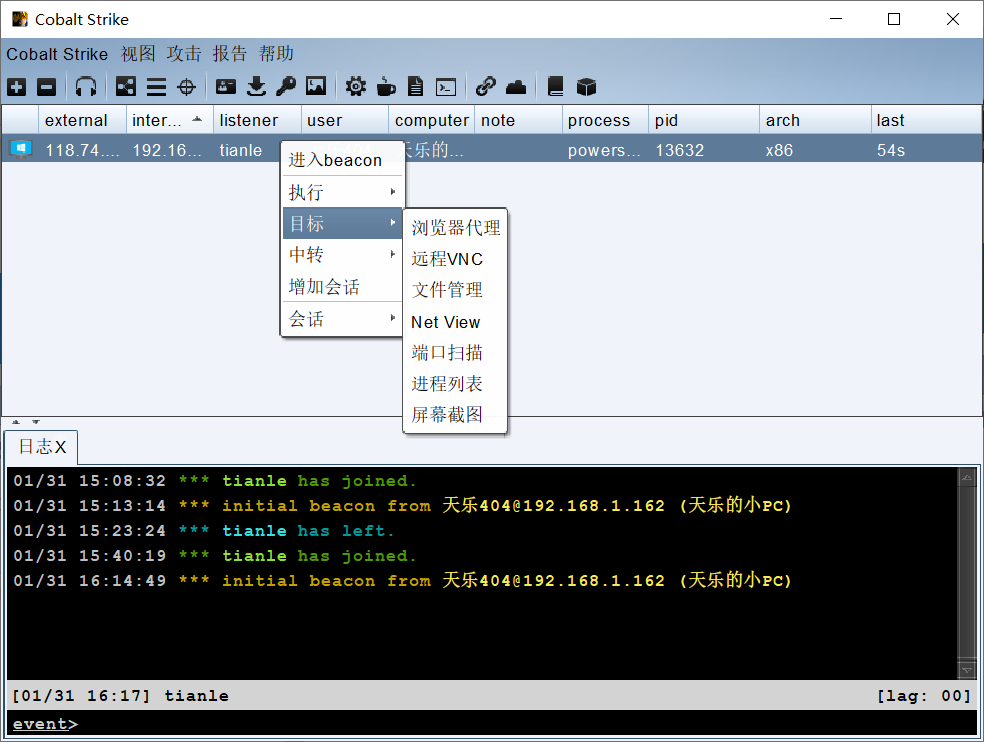Click the cloud manage web server icon
This screenshot has height=742, width=984.
coord(516,87)
